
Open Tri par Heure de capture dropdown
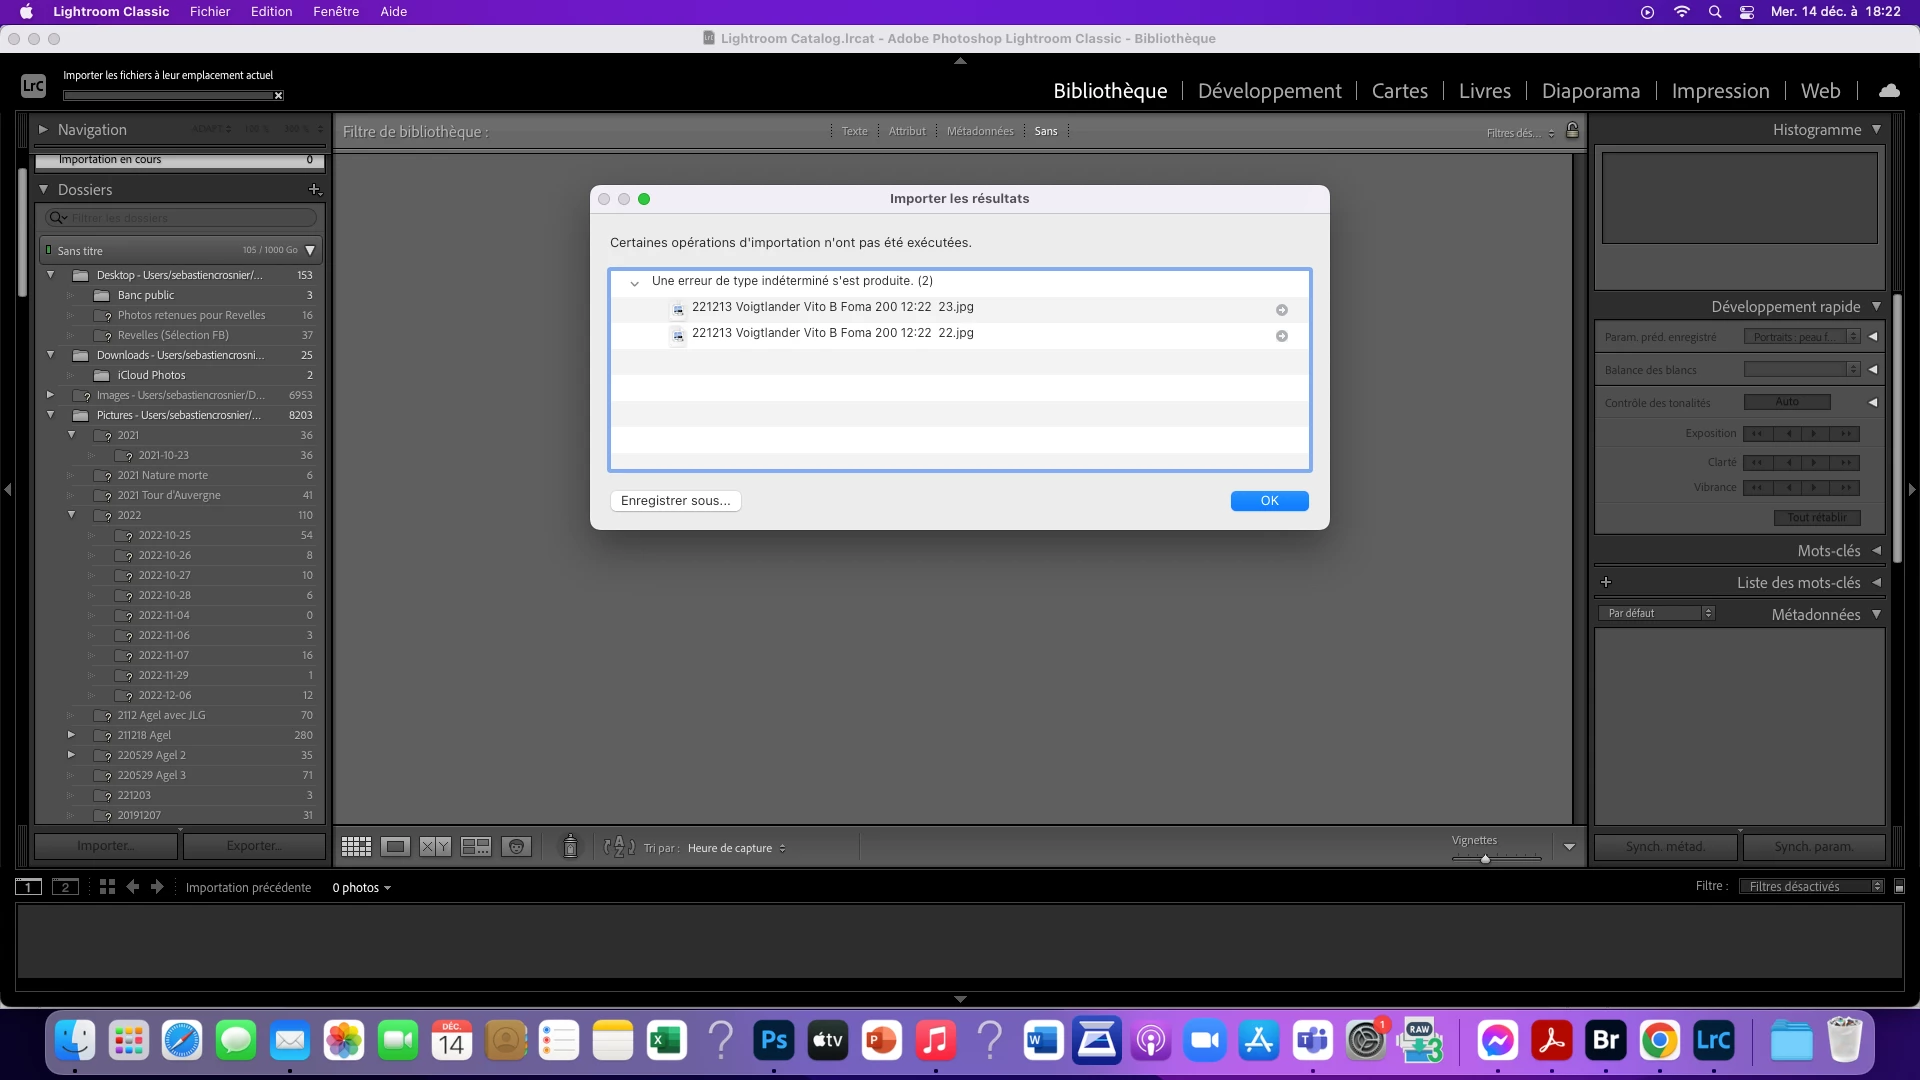pyautogui.click(x=737, y=848)
